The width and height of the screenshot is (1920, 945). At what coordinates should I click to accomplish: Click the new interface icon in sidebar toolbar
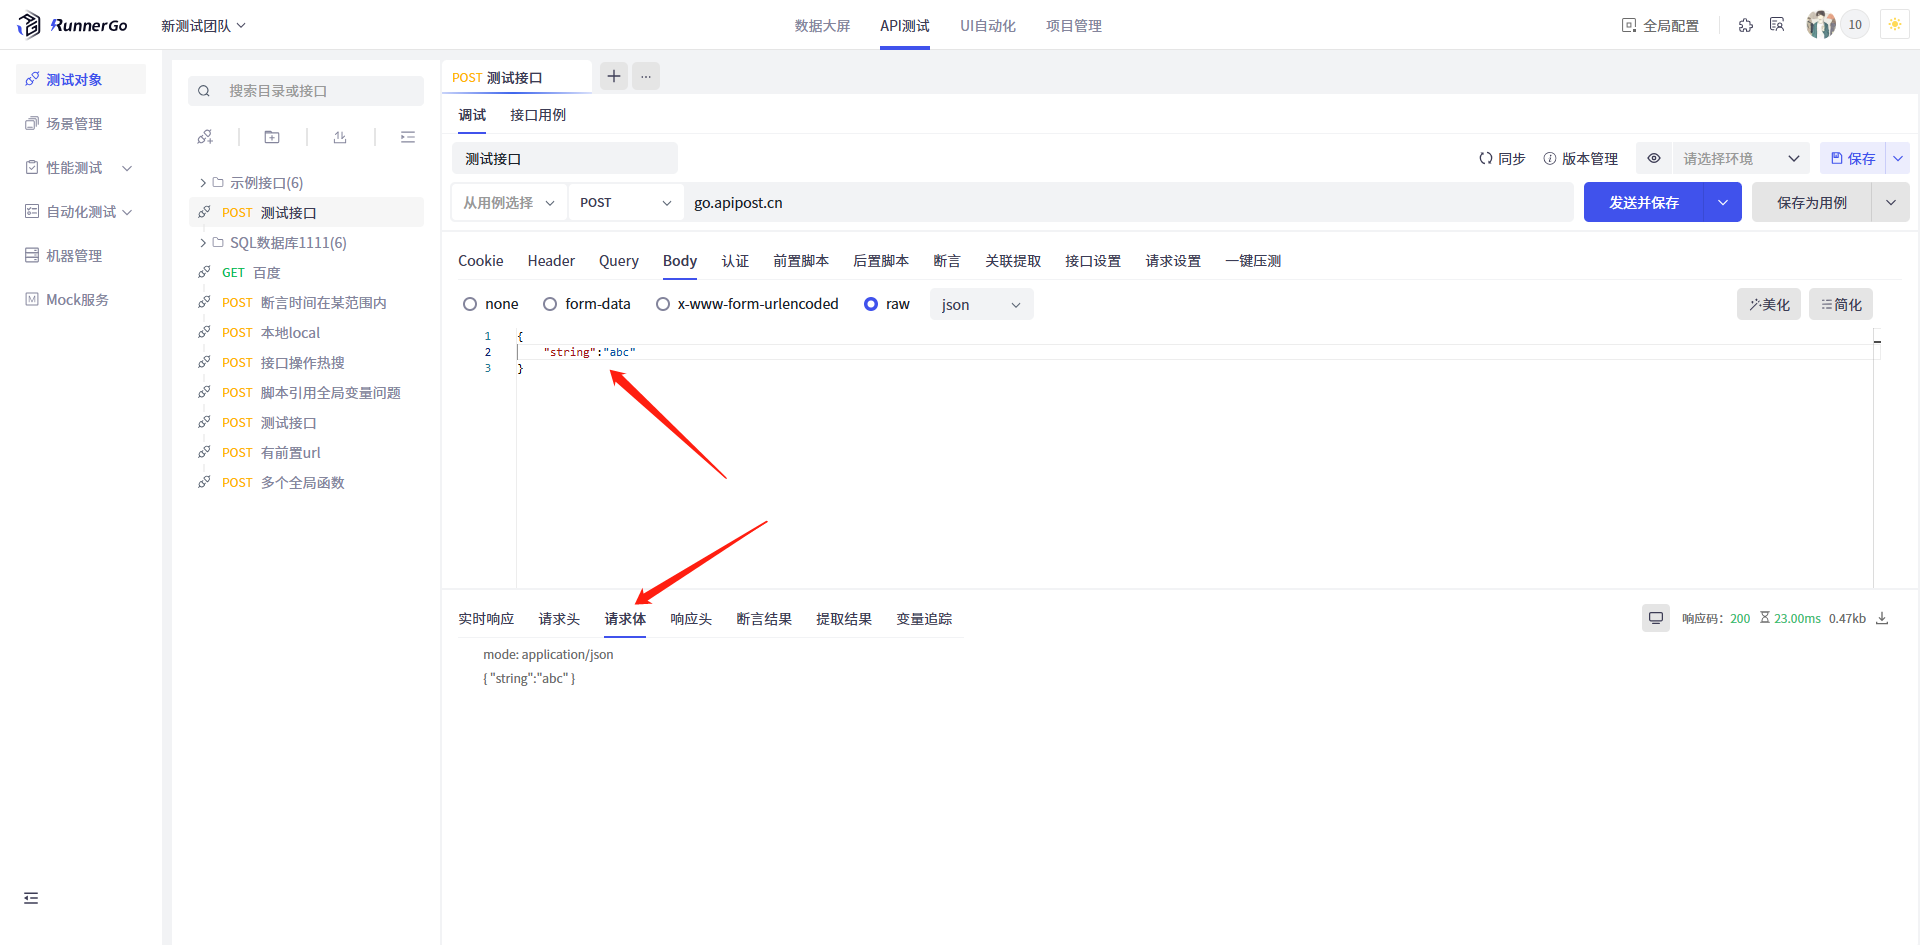tap(205, 137)
